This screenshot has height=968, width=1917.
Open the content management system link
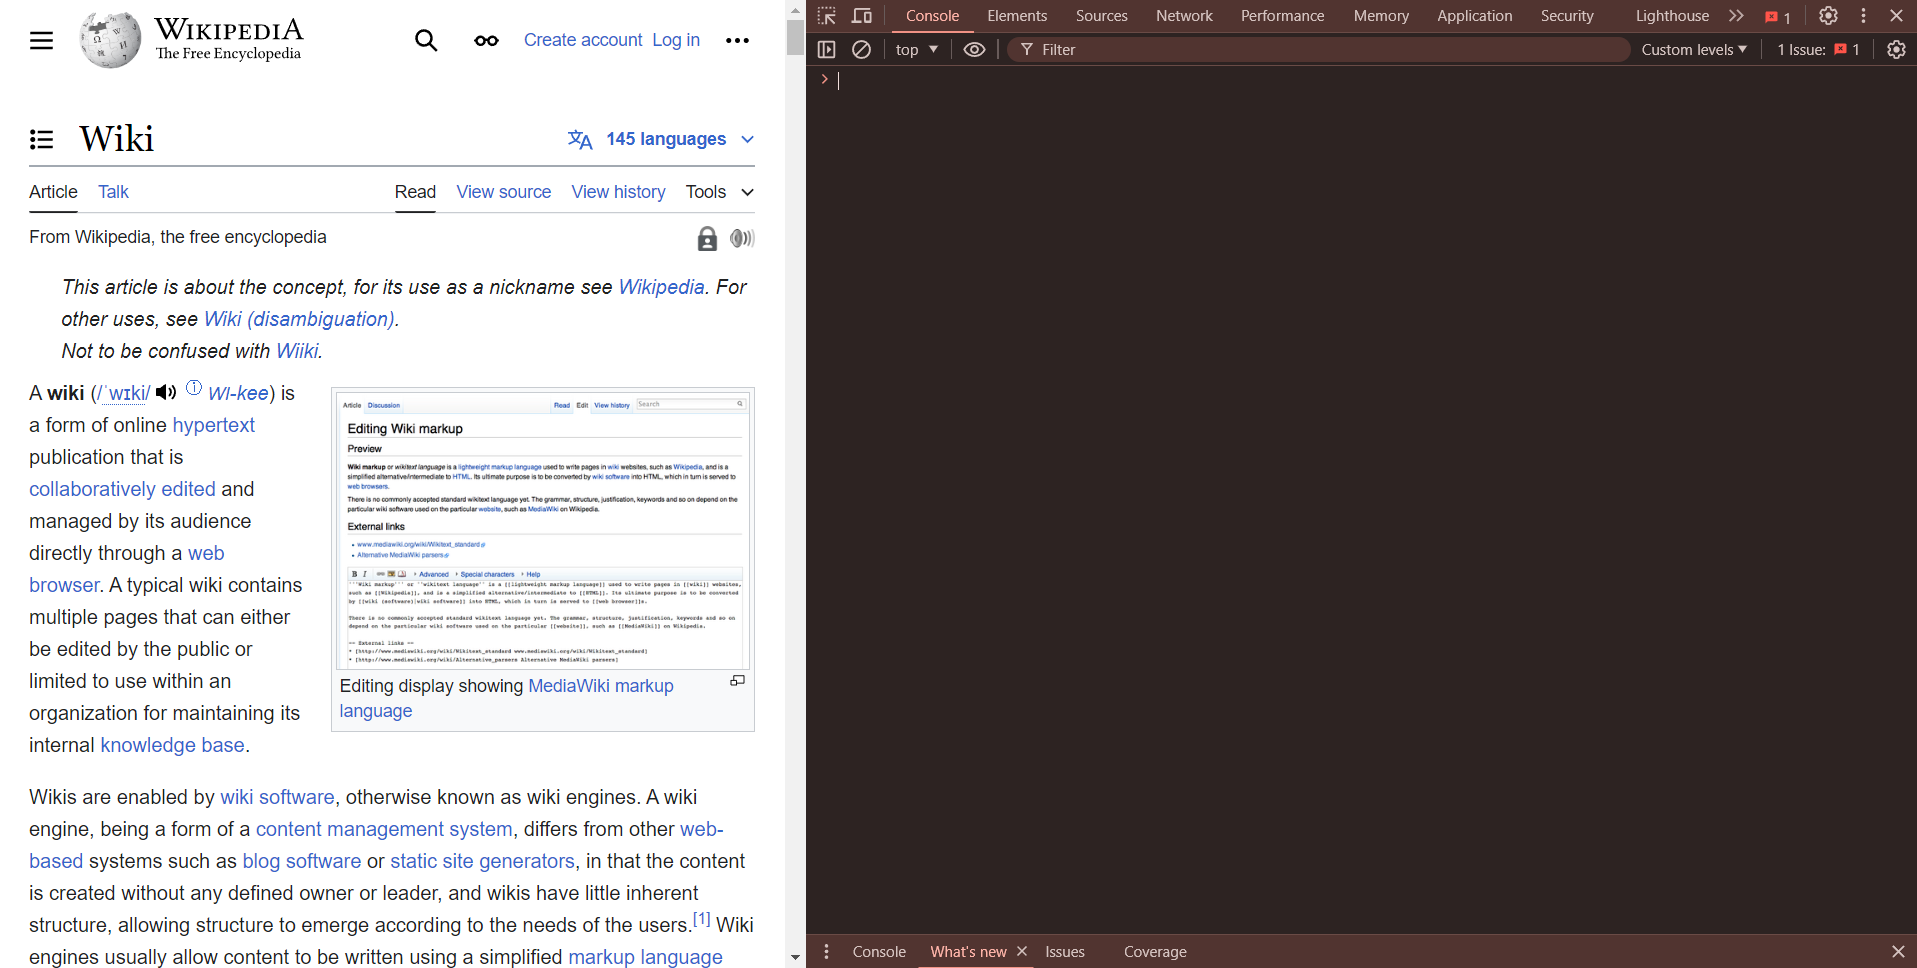pyautogui.click(x=384, y=829)
